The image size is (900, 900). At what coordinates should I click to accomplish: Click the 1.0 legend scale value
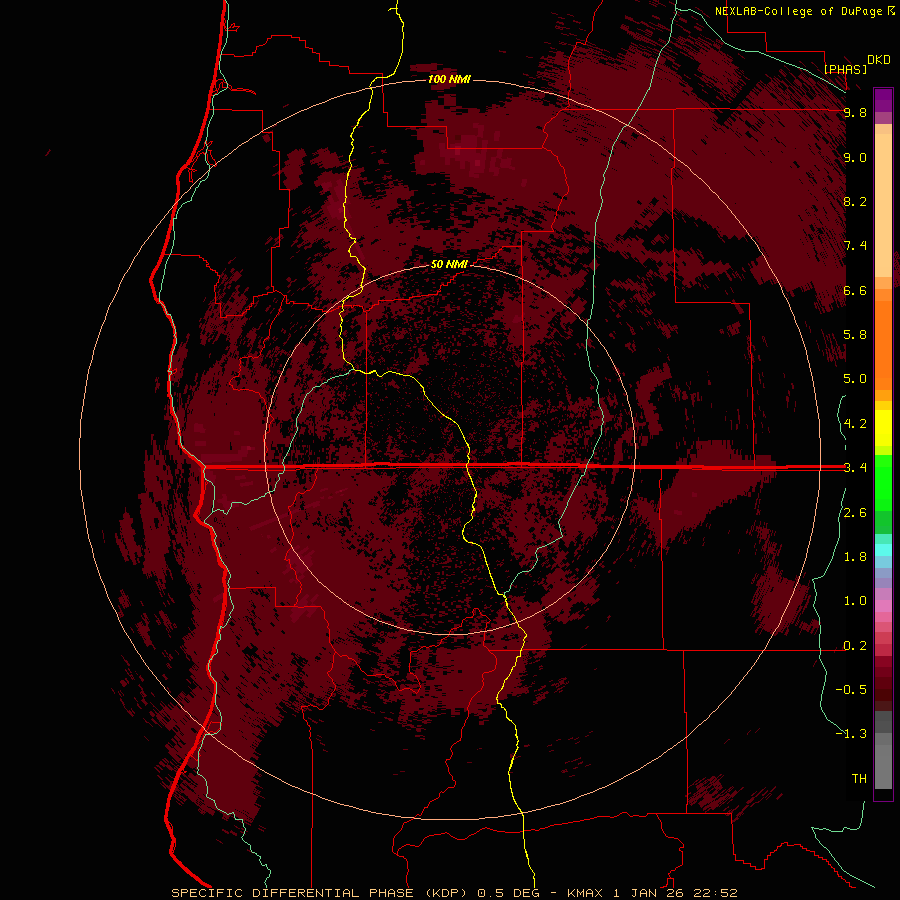(855, 601)
